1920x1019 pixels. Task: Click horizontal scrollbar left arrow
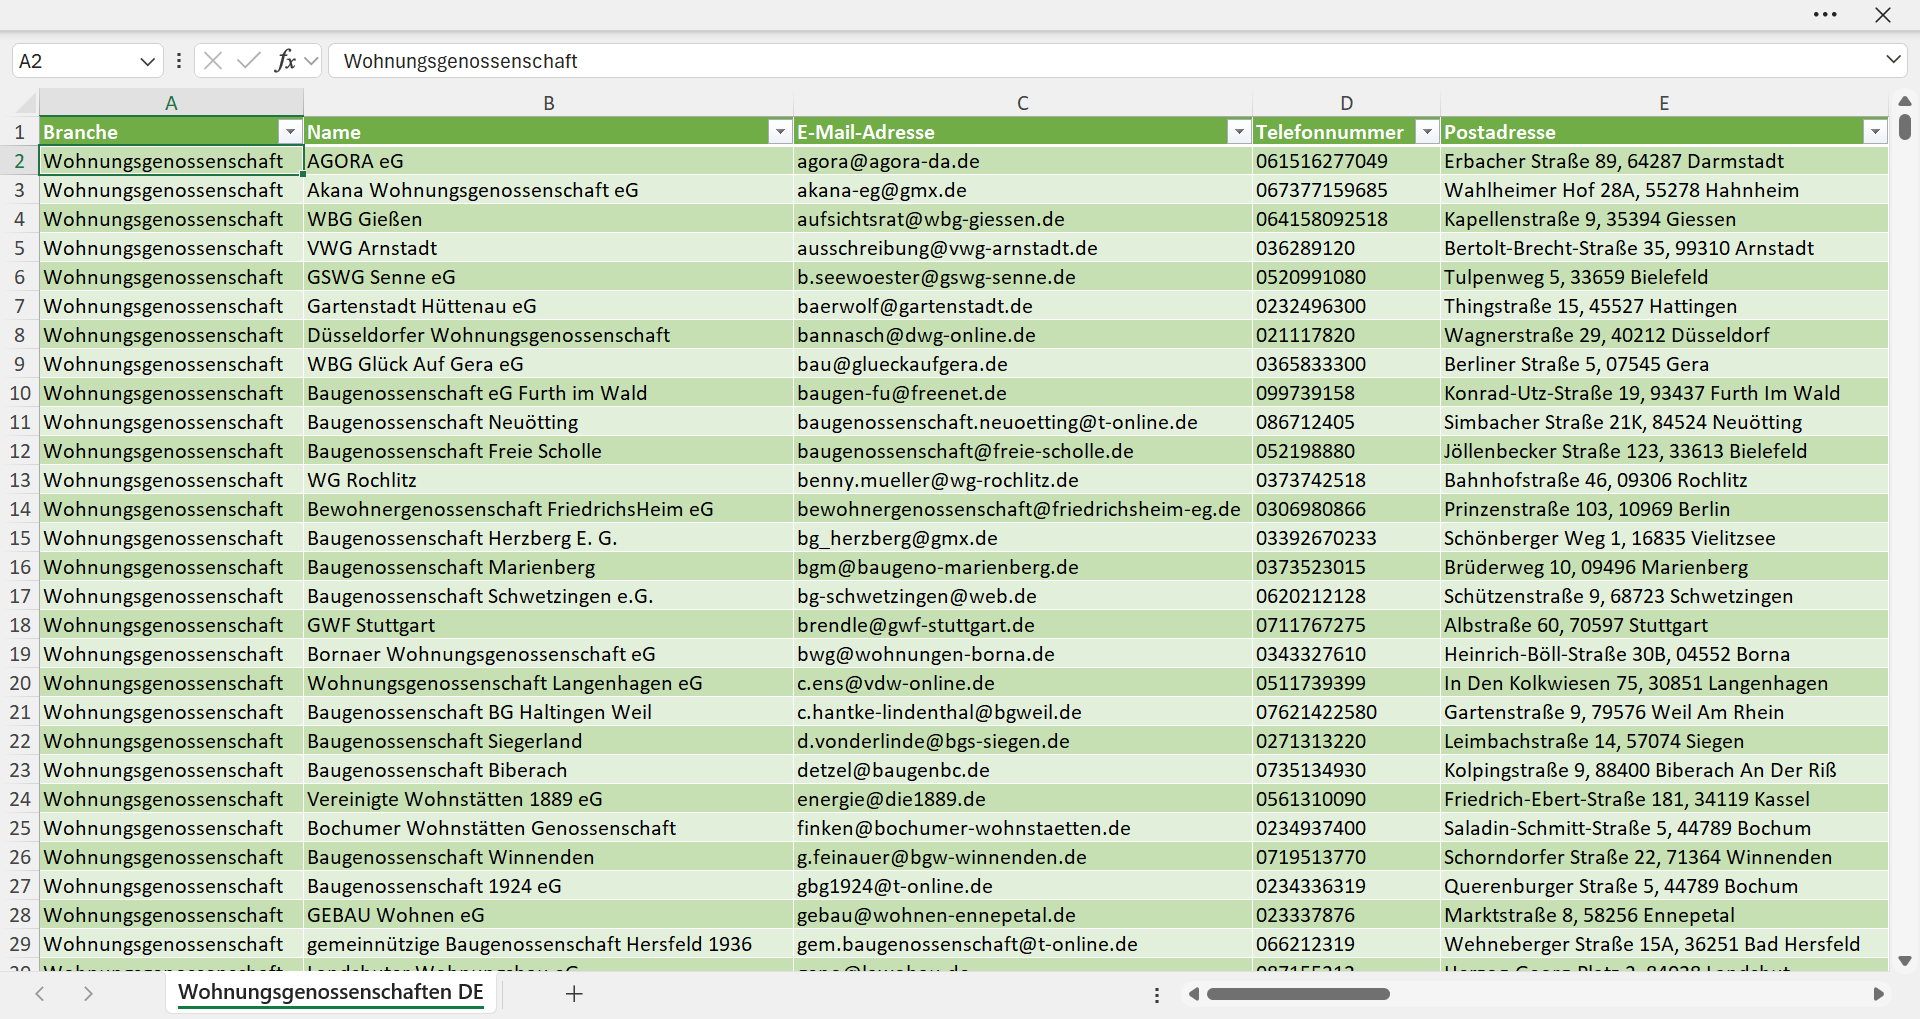tap(1193, 994)
